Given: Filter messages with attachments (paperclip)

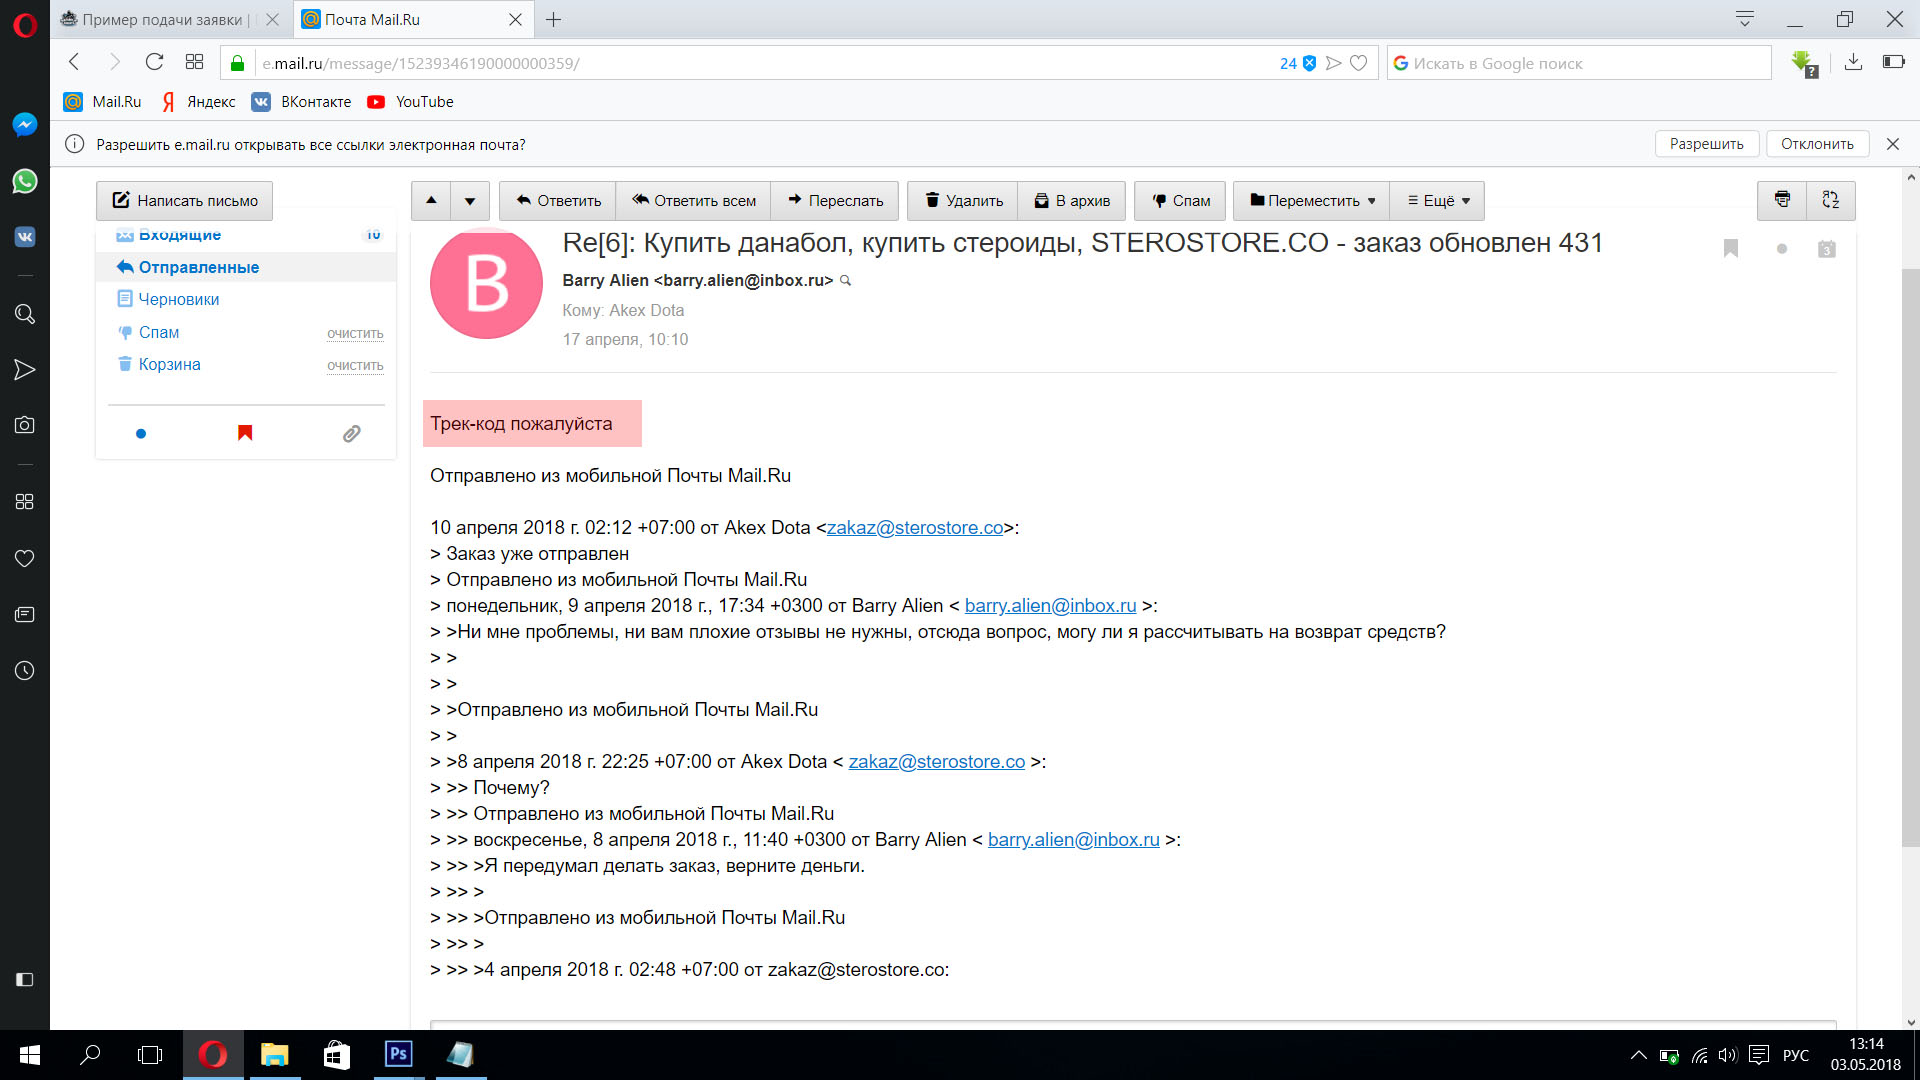Looking at the screenshot, I should (x=351, y=433).
